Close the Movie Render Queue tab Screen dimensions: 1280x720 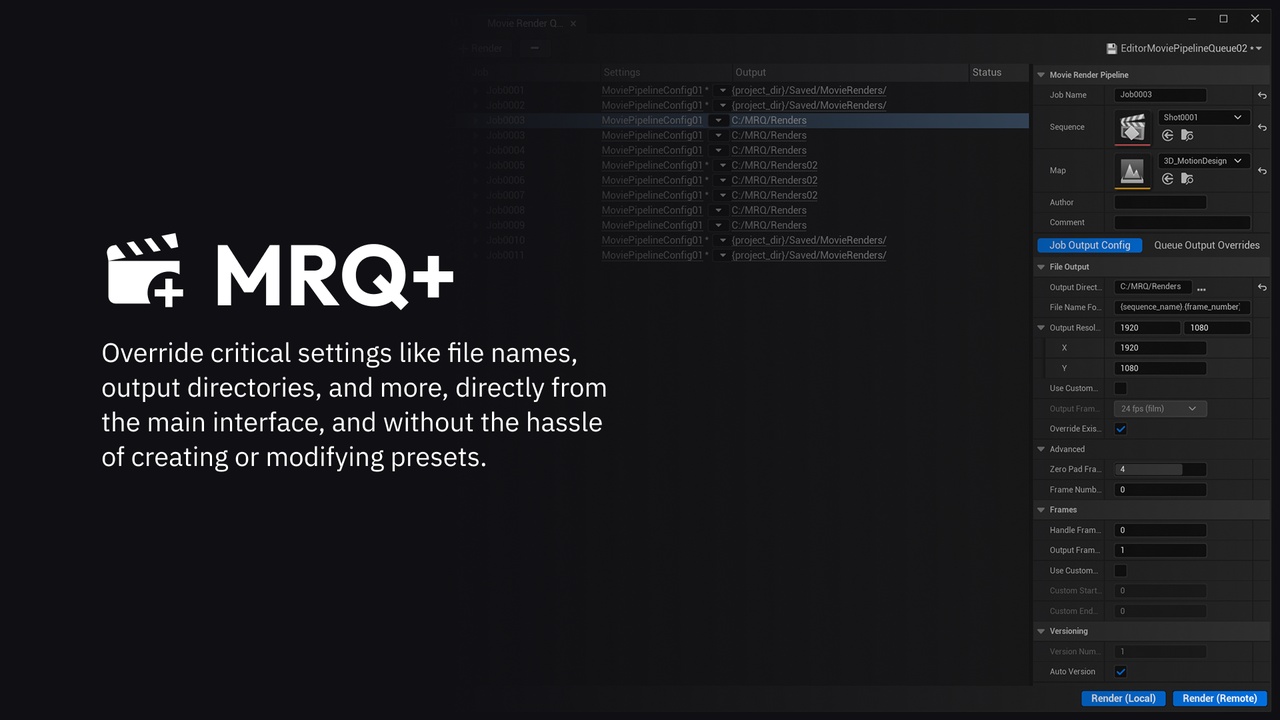[x=573, y=23]
